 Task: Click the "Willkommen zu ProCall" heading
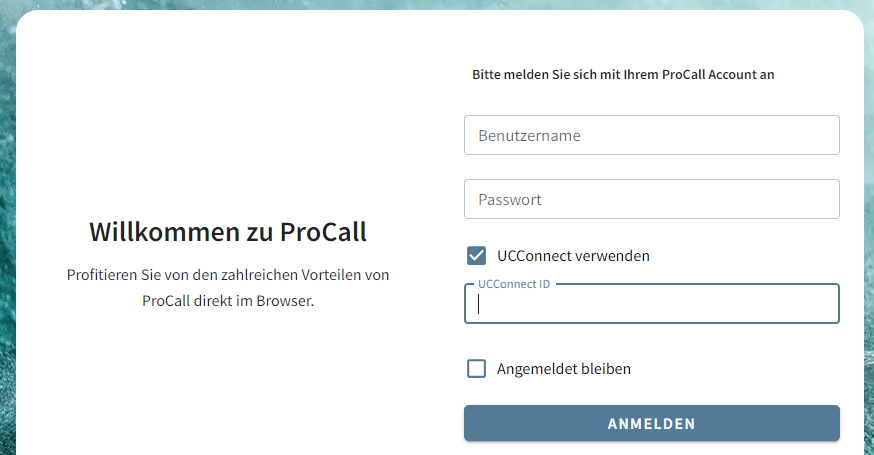click(x=228, y=232)
